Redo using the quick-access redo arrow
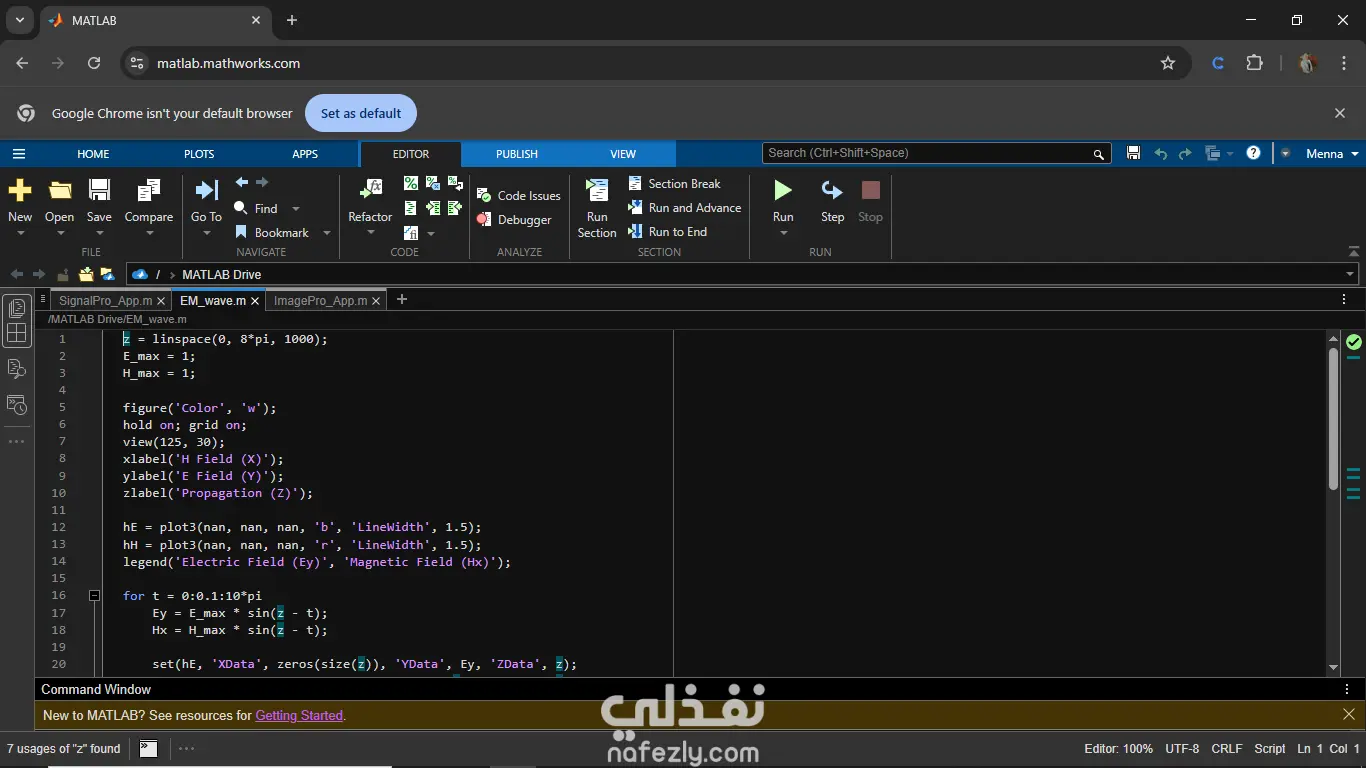 tap(1185, 154)
